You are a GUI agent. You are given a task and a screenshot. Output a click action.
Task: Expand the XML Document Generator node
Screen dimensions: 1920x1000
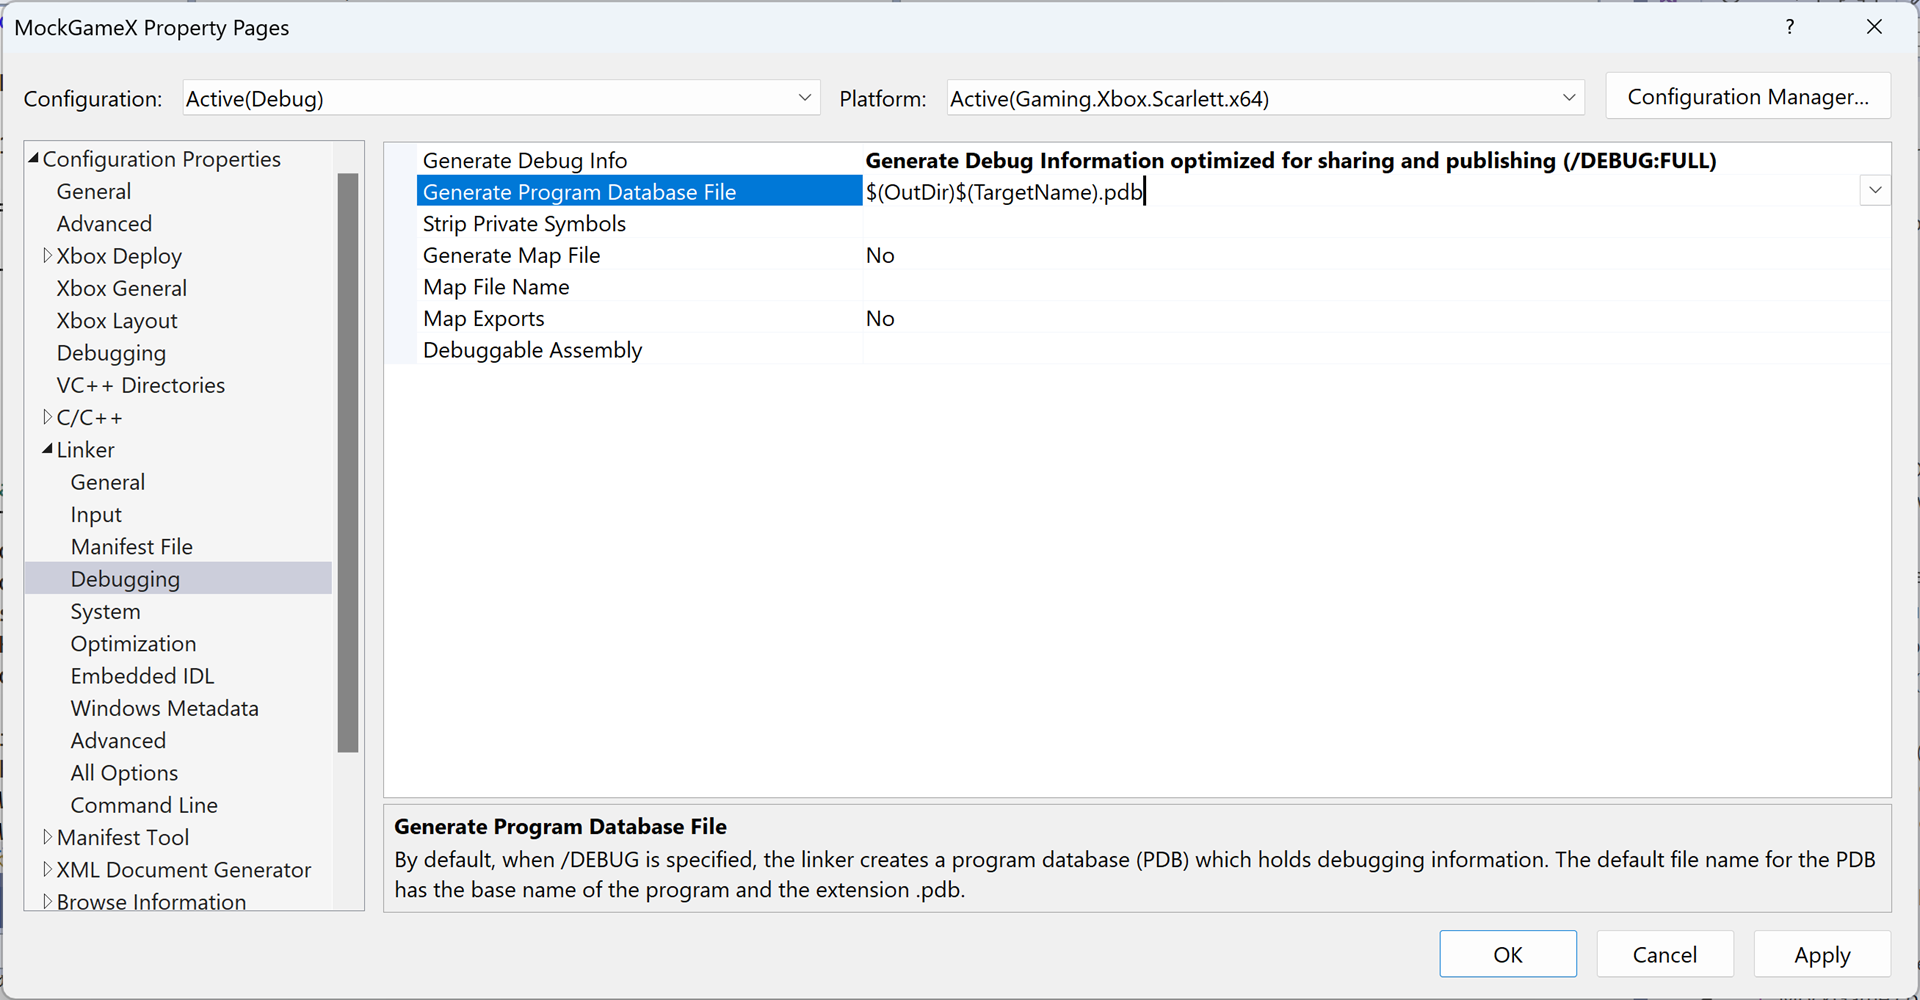click(x=47, y=869)
